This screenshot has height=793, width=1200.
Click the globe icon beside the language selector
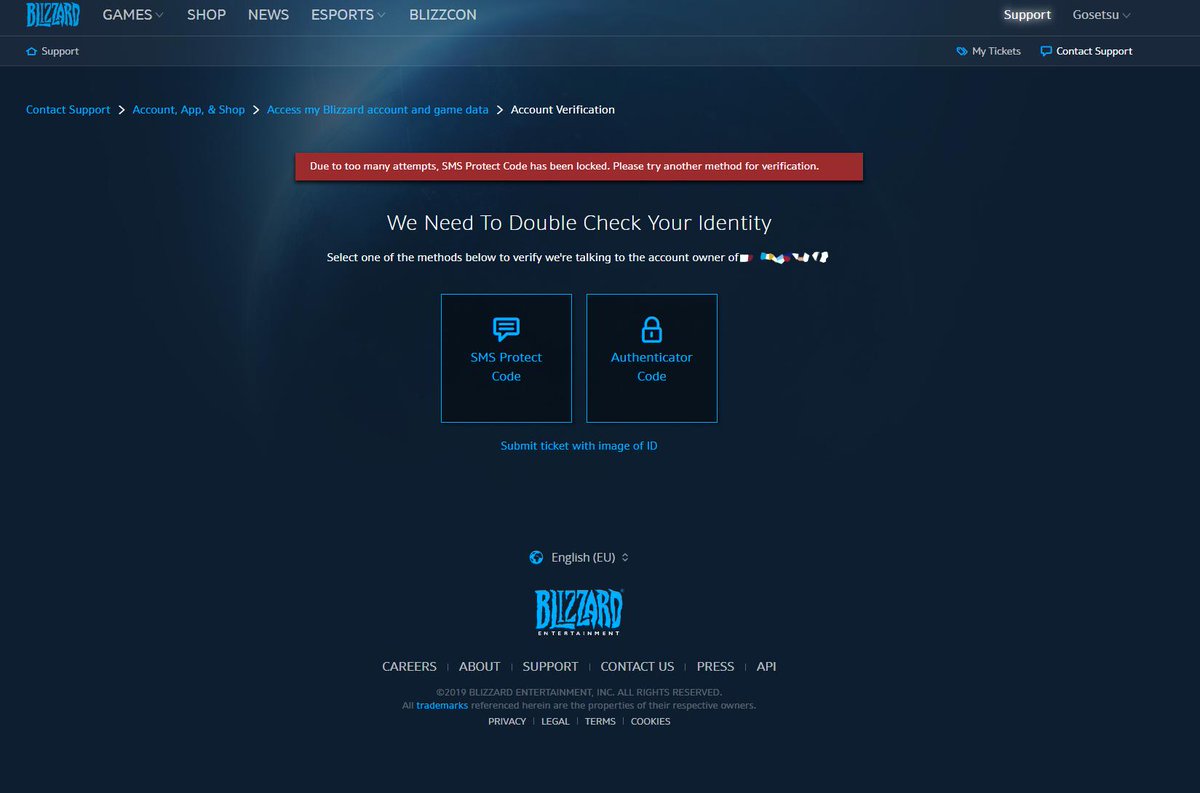tap(537, 557)
